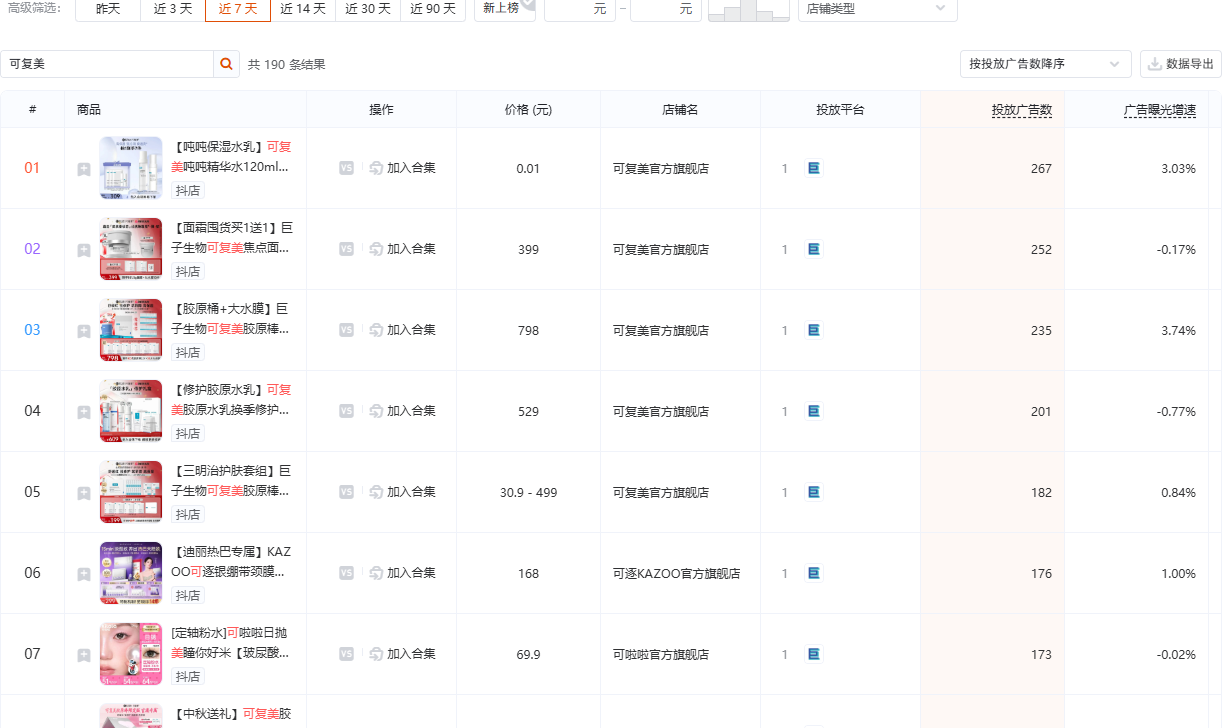
Task: Open store 可复美官方旗舰店 in row 01
Action: pos(661,169)
